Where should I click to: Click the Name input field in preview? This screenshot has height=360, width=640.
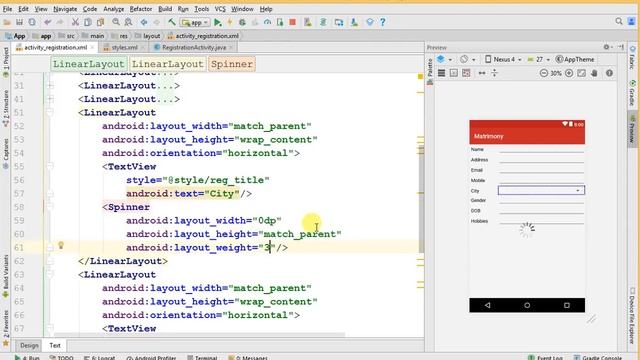[542, 149]
